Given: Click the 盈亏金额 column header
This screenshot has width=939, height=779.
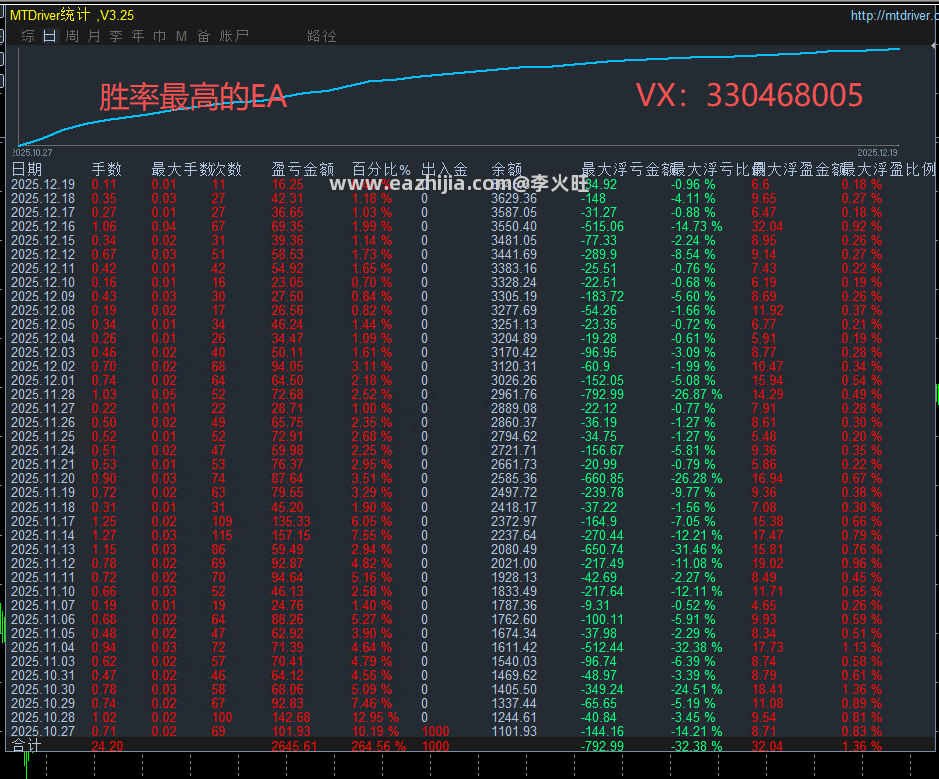Looking at the screenshot, I should [x=302, y=169].
